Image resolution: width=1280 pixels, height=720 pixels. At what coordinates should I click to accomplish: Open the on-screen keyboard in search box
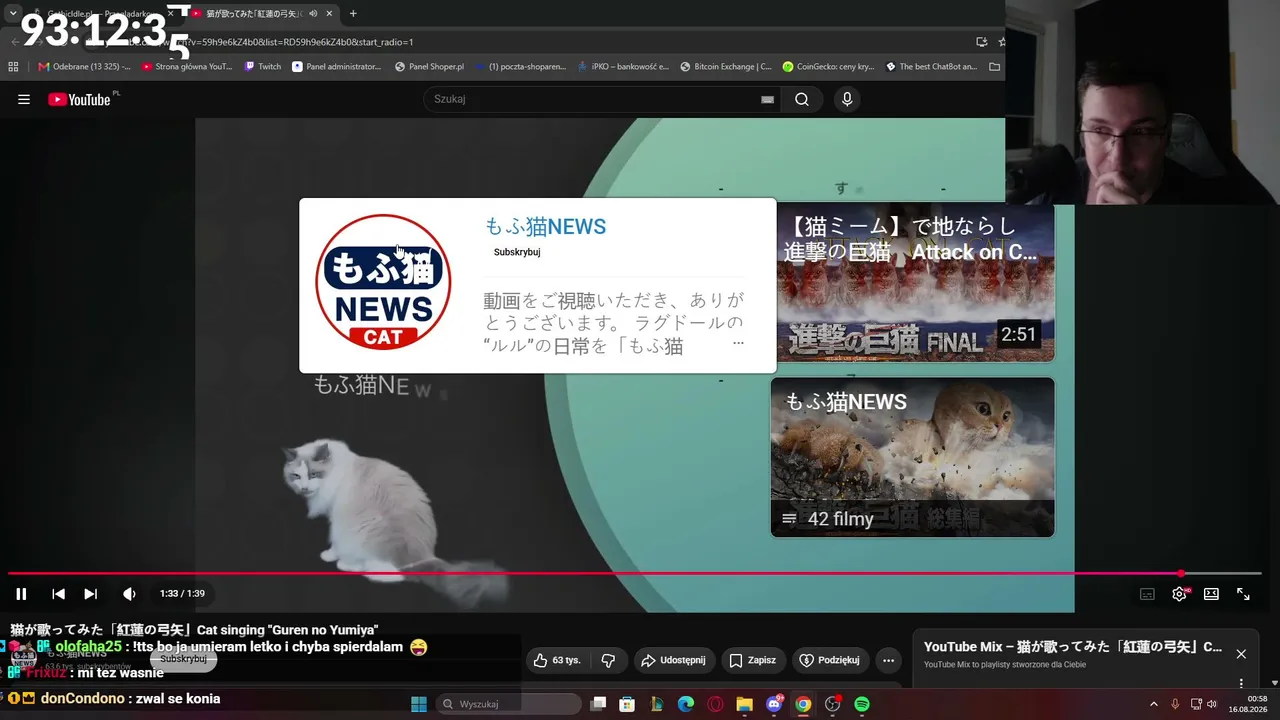tap(767, 99)
